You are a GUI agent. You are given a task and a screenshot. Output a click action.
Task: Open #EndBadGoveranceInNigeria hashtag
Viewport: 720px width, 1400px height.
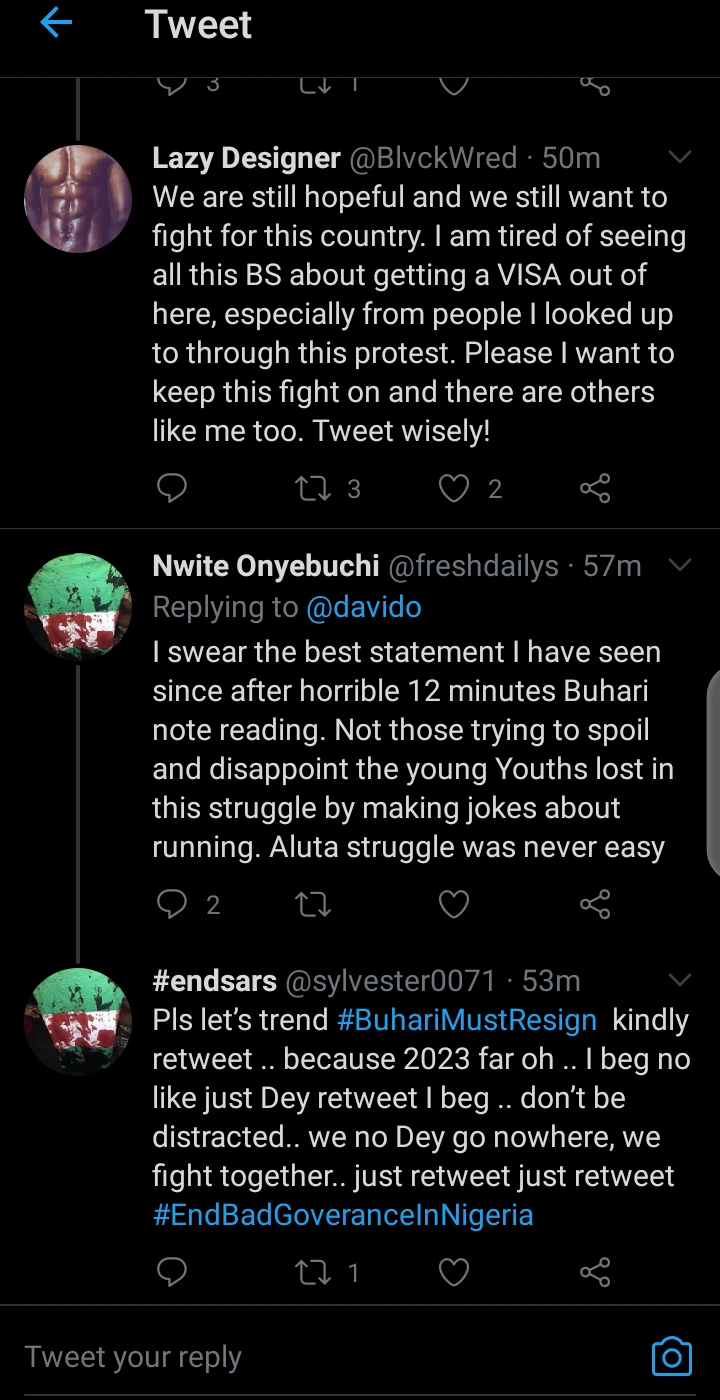(343, 1215)
